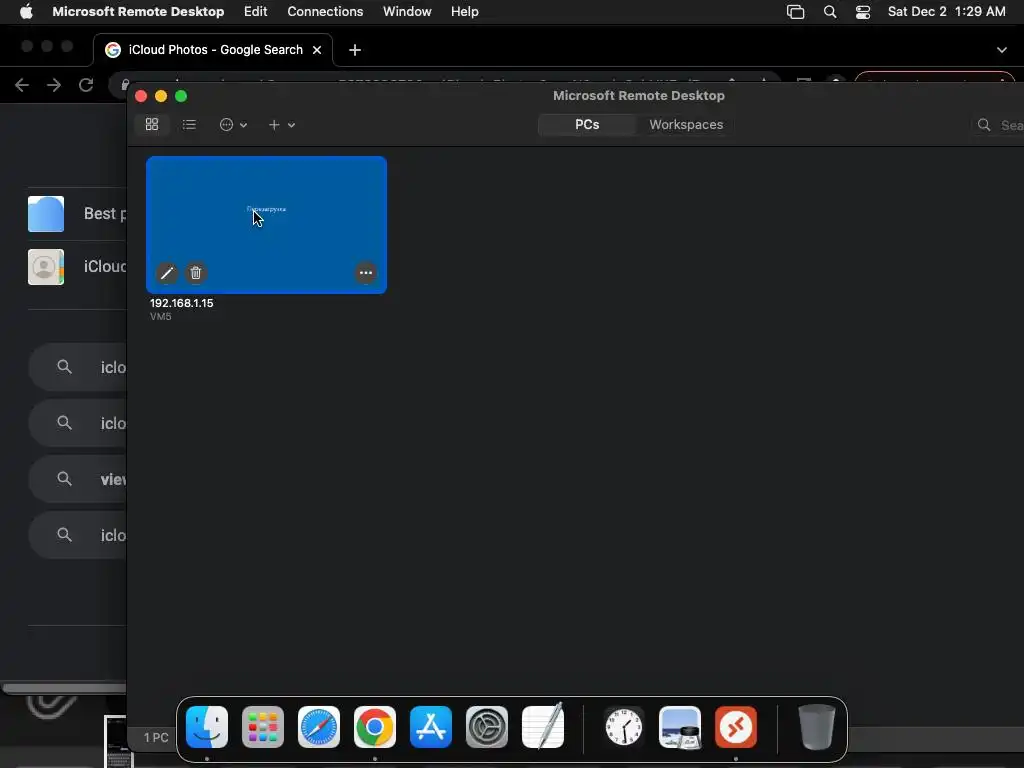Click the VM5 subtitle text
This screenshot has width=1024, height=768.
[161, 317]
